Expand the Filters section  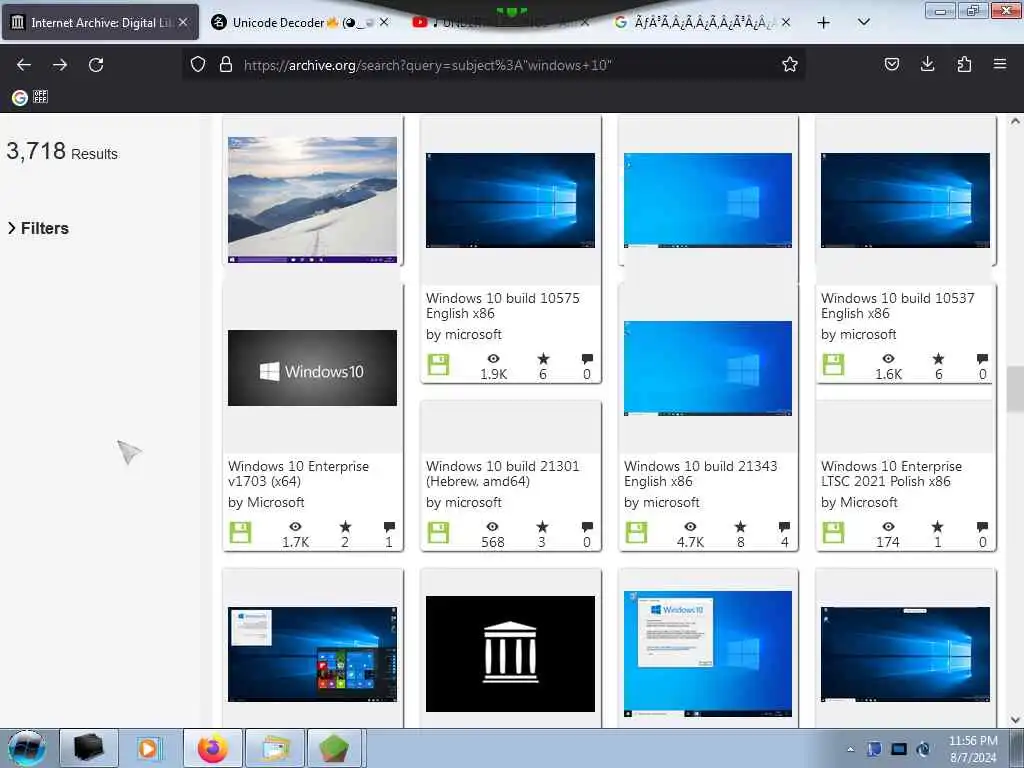click(x=38, y=228)
